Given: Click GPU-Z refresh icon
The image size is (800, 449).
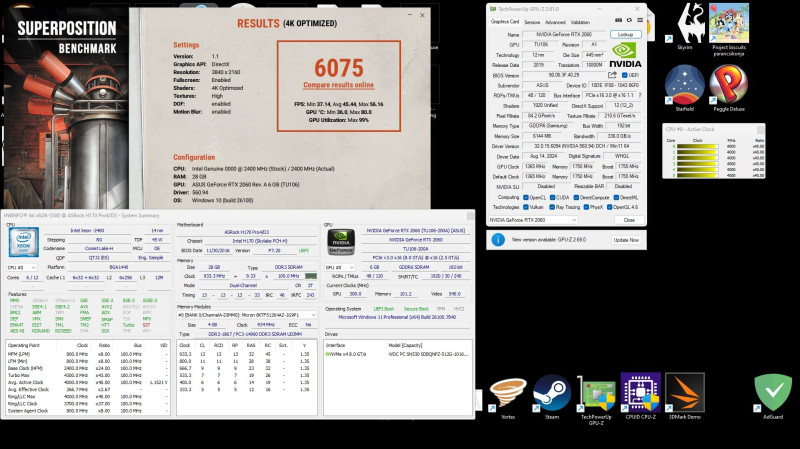Looking at the screenshot, I should (629, 20).
